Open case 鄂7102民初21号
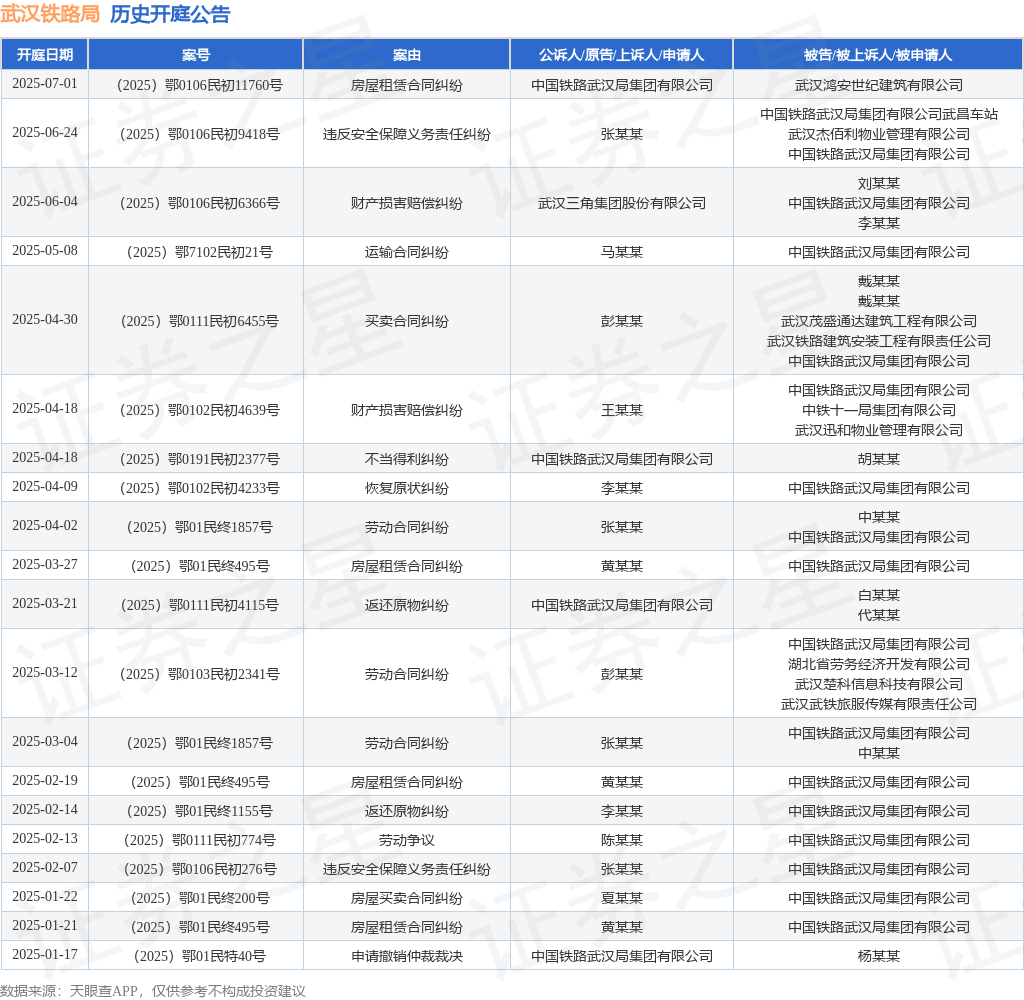This screenshot has width=1024, height=1000. point(196,252)
